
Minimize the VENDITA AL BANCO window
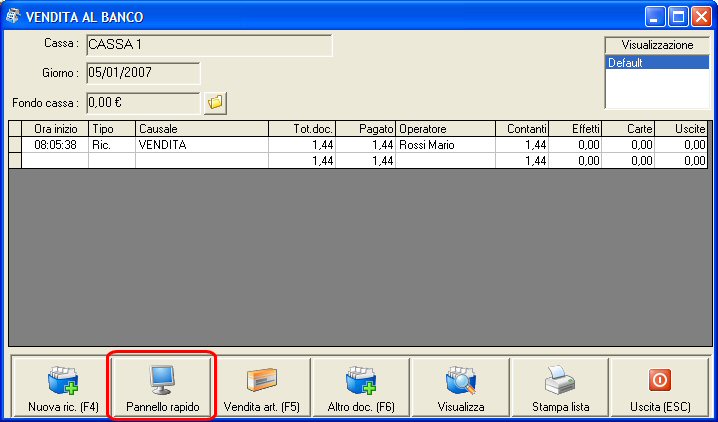[655, 17]
